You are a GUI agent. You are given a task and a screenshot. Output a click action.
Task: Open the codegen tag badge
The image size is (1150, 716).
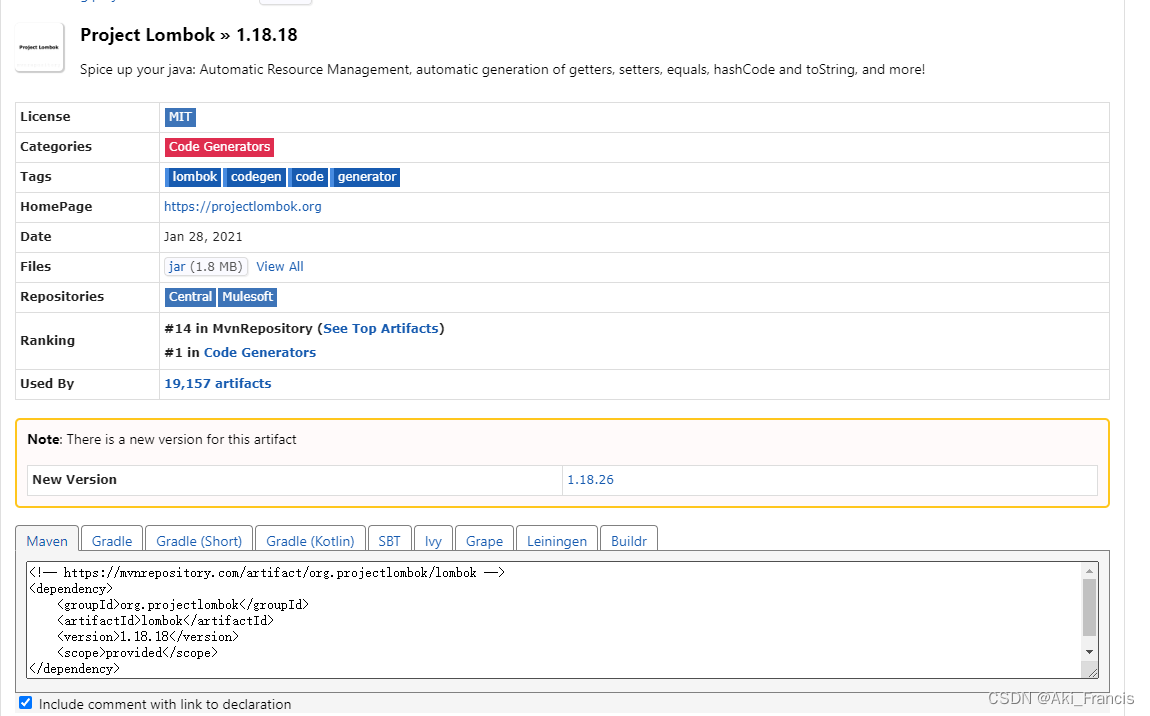[x=255, y=177]
